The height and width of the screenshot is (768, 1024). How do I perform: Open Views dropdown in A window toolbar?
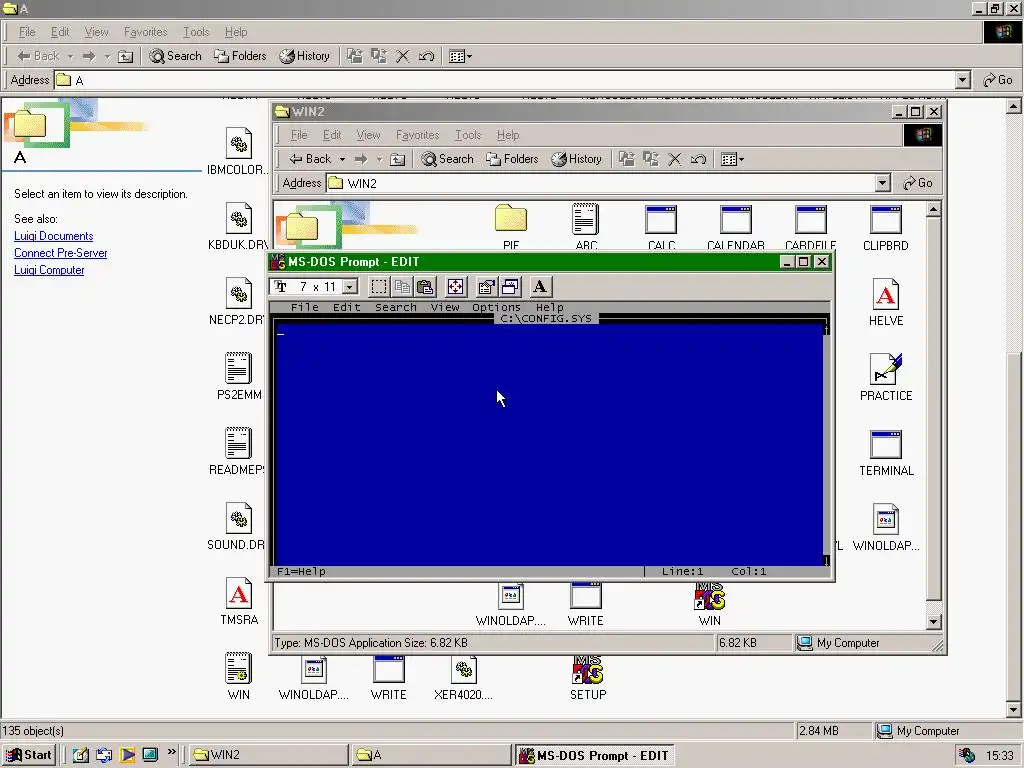click(x=460, y=56)
